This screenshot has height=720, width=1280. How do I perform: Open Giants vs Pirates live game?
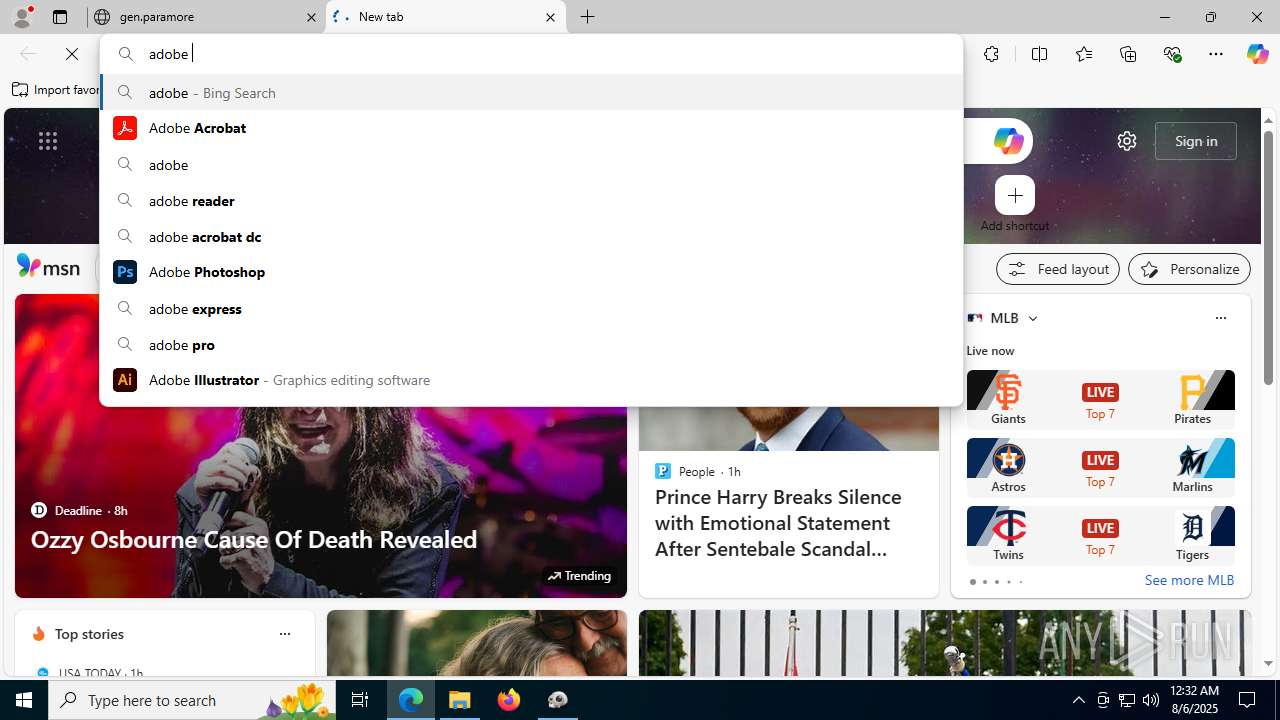pyautogui.click(x=1100, y=399)
